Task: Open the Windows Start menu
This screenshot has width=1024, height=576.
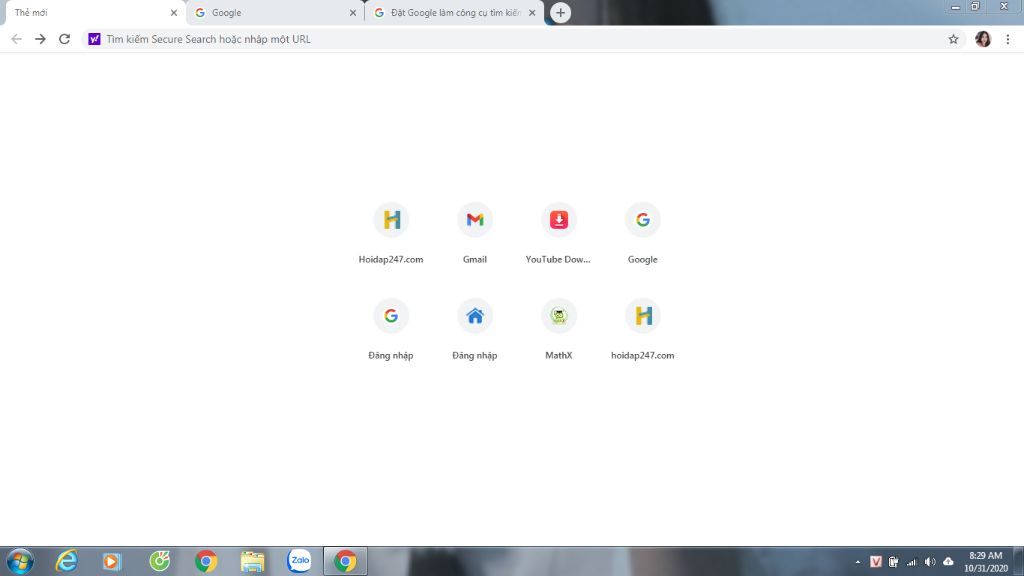Action: pos(20,562)
